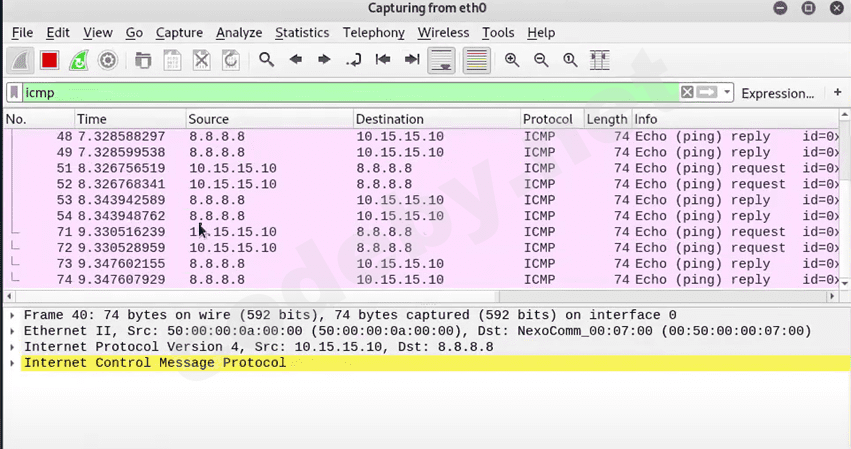Click the Expression... button
851x449 pixels.
pyautogui.click(x=777, y=93)
